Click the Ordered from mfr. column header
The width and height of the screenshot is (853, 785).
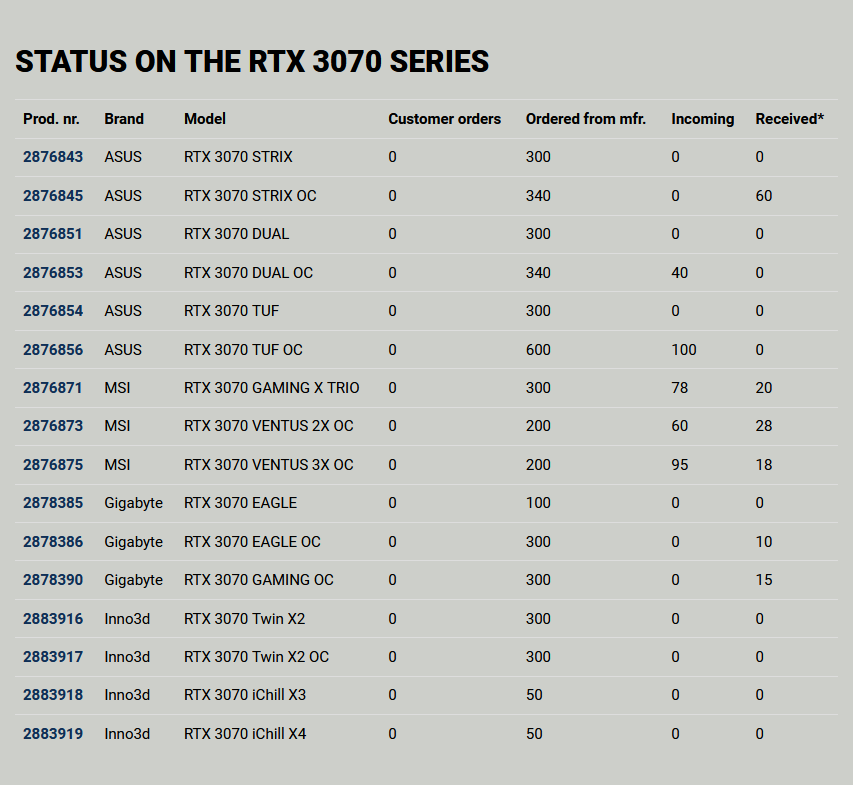tap(586, 119)
